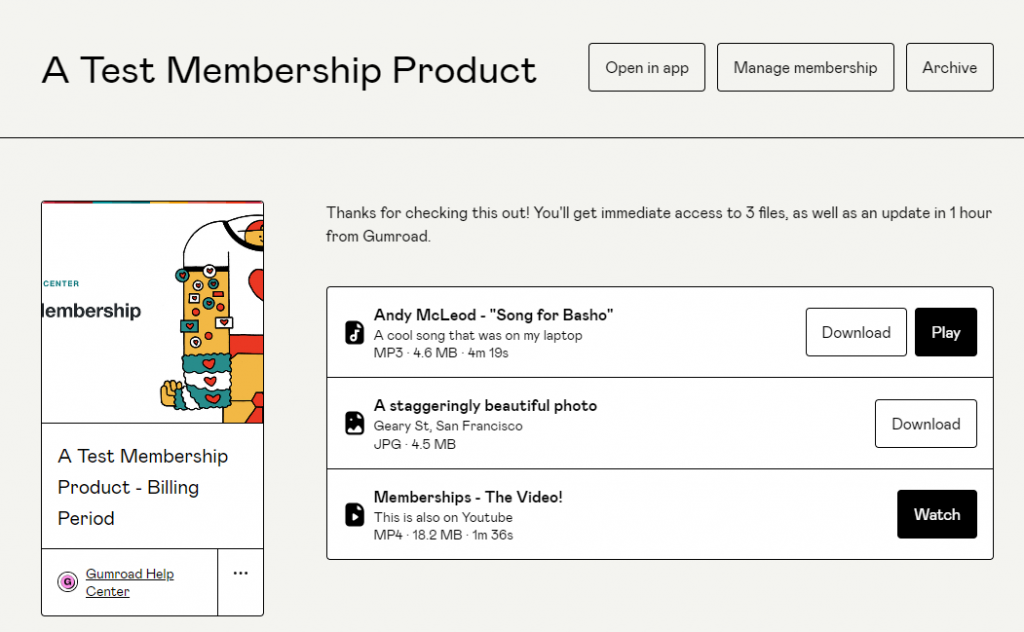Click the product card title text
Viewport: 1024px width, 632px height.
(x=142, y=487)
